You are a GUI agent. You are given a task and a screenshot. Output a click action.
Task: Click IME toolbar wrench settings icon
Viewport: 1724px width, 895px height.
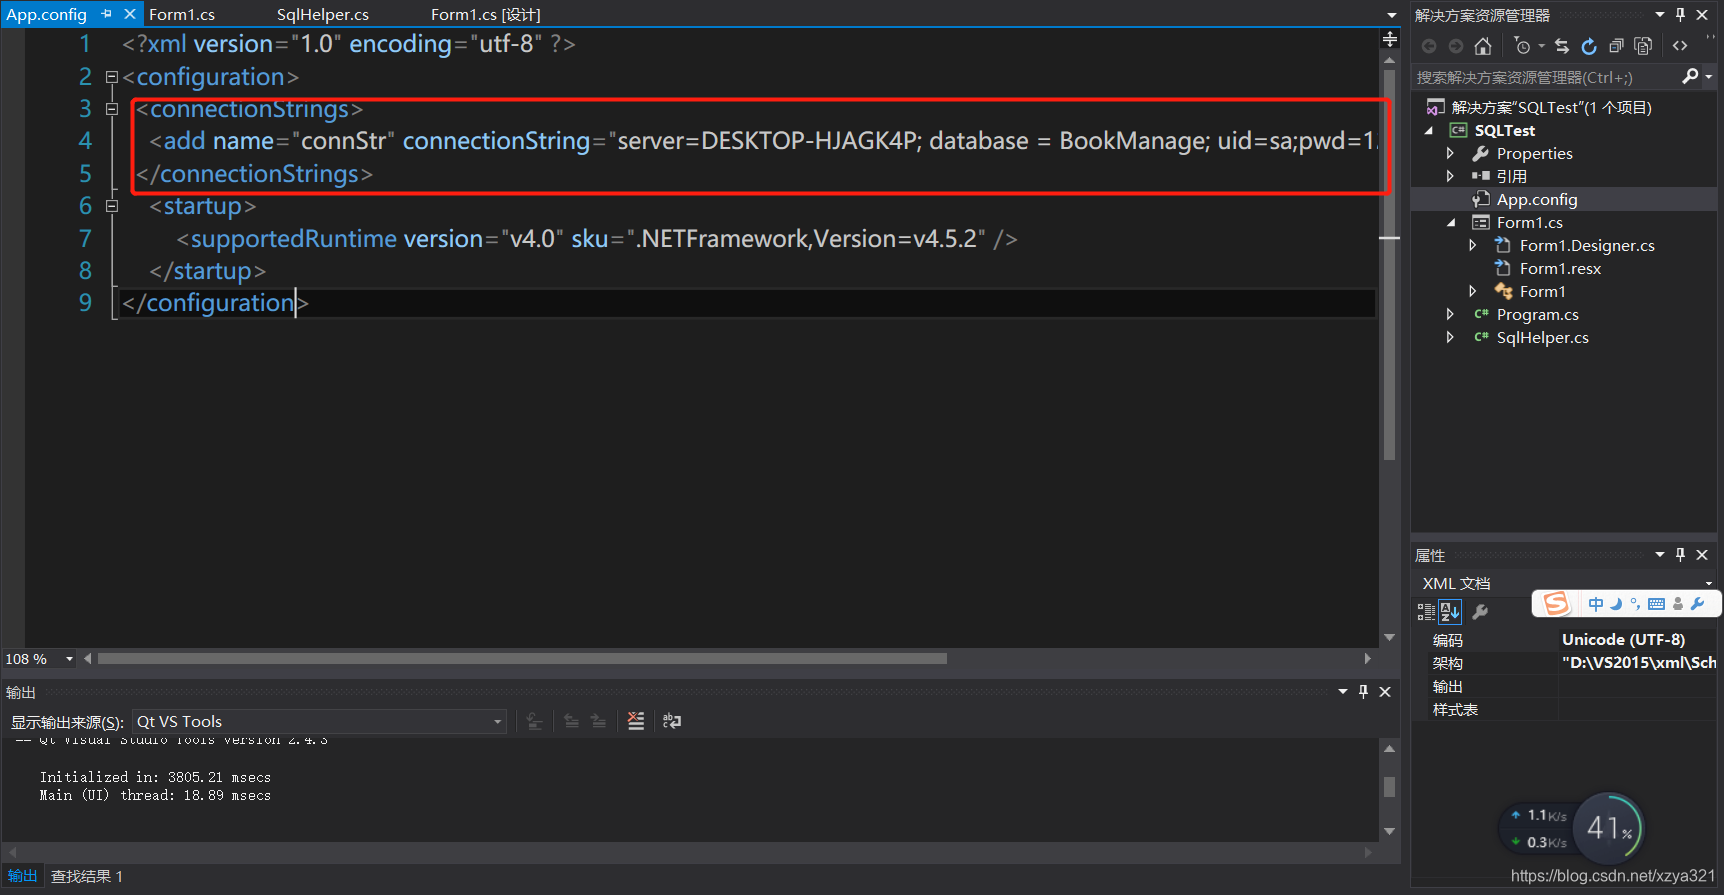1697,604
